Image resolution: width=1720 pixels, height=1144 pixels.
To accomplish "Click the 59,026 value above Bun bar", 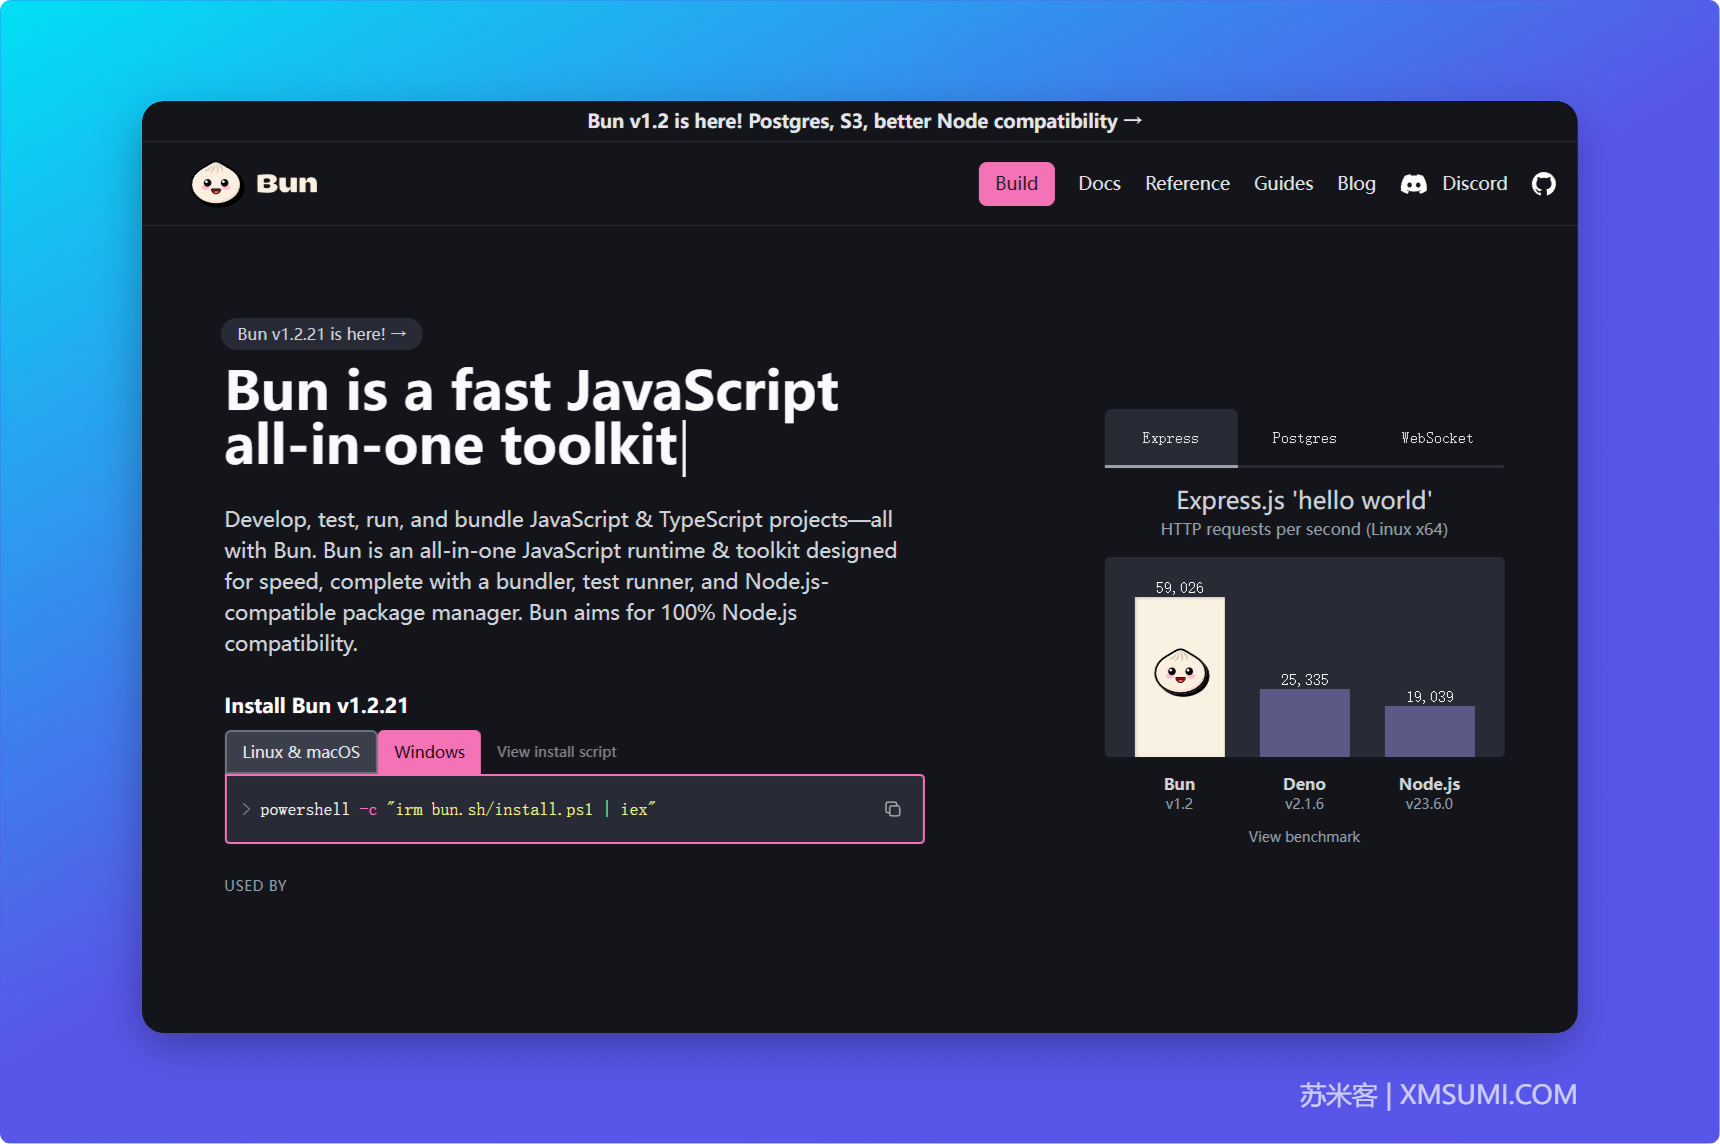I will click(x=1180, y=588).
